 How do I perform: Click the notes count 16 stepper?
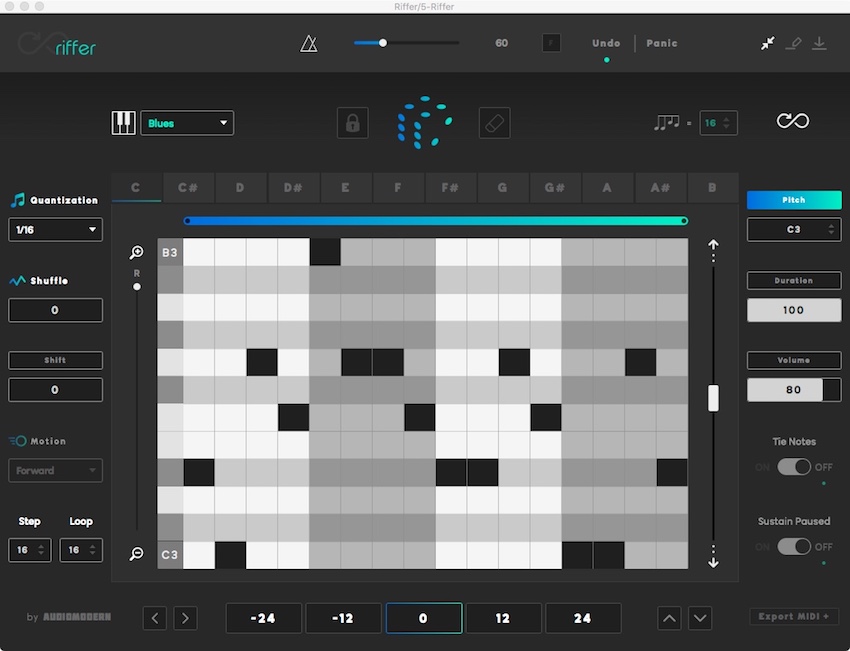[718, 123]
